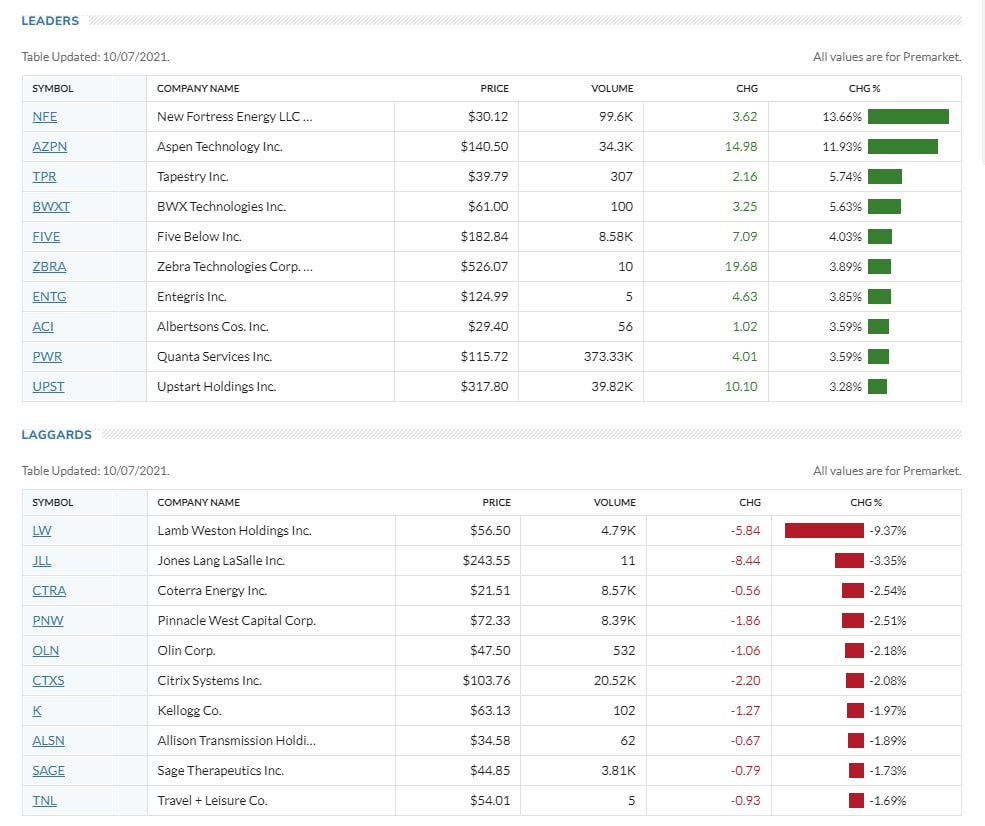
Task: Open the UPST ticker link
Action: (x=48, y=387)
